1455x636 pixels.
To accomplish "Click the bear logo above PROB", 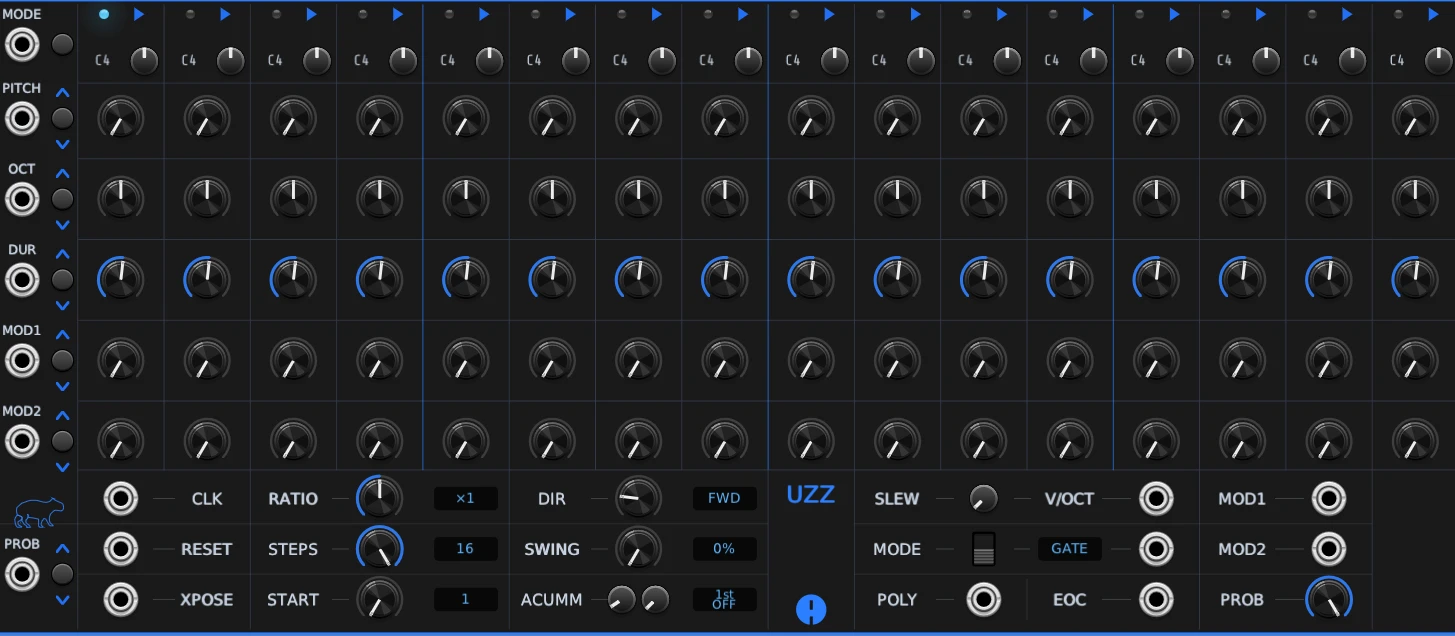I will tap(39, 513).
